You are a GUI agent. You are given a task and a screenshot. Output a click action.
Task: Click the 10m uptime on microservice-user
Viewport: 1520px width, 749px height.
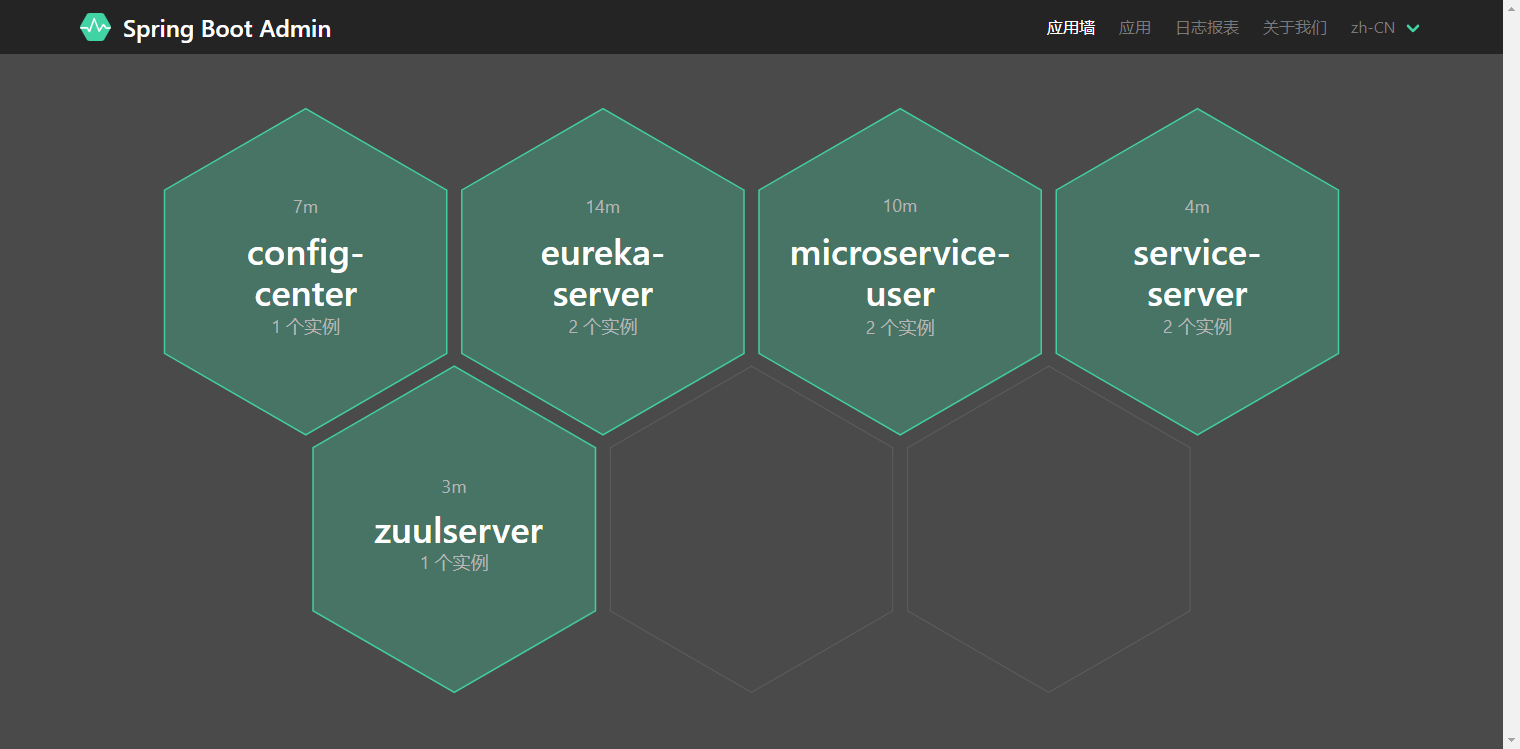(900, 206)
